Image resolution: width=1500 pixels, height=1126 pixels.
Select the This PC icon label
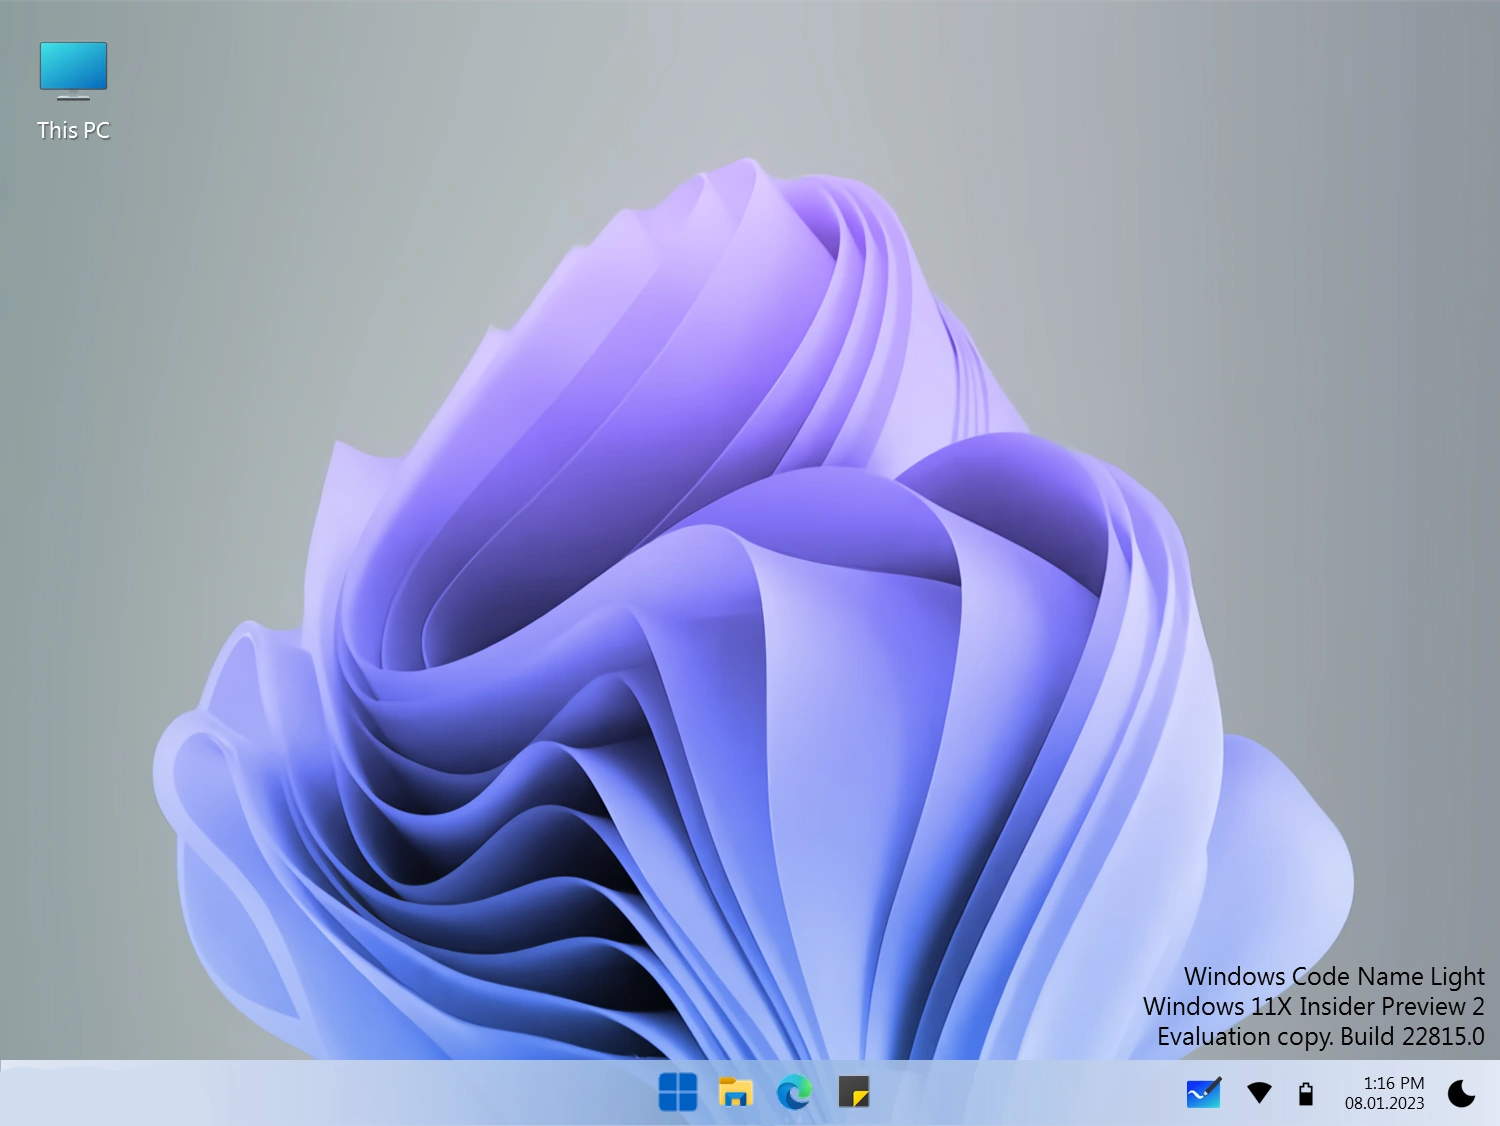click(73, 130)
